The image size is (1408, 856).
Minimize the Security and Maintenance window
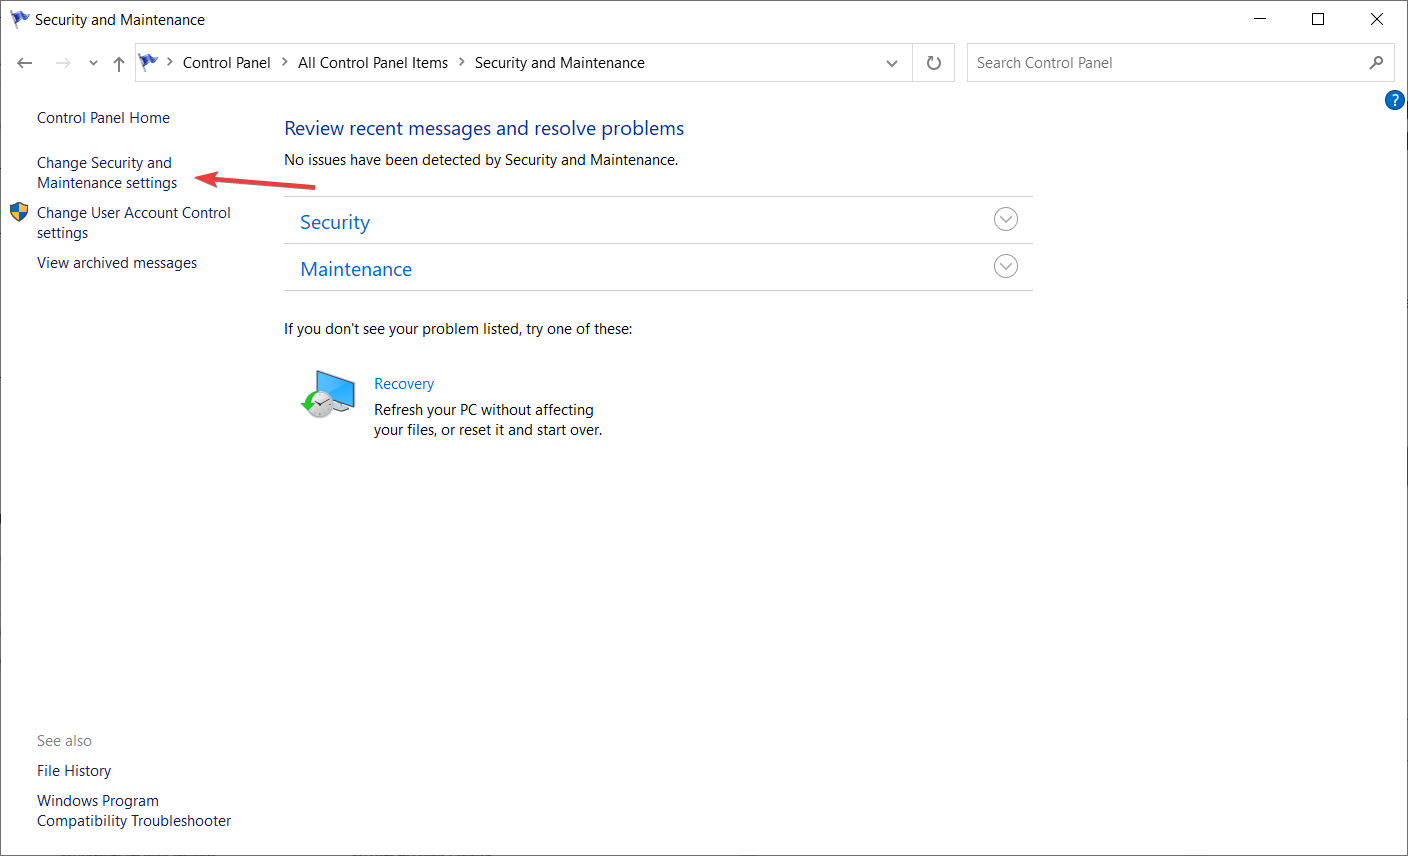[x=1260, y=19]
